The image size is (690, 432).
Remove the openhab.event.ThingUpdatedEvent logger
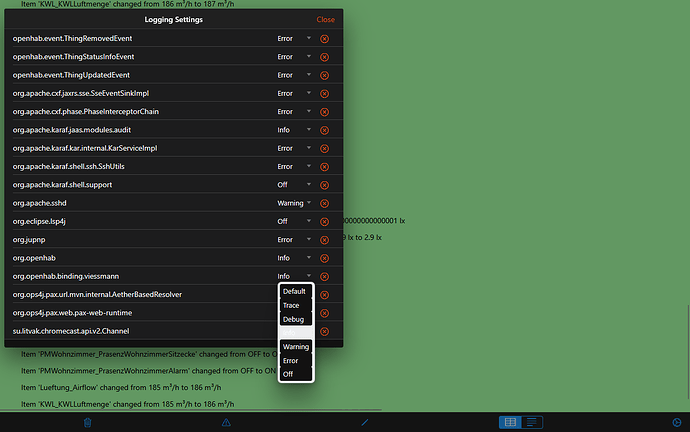(324, 75)
